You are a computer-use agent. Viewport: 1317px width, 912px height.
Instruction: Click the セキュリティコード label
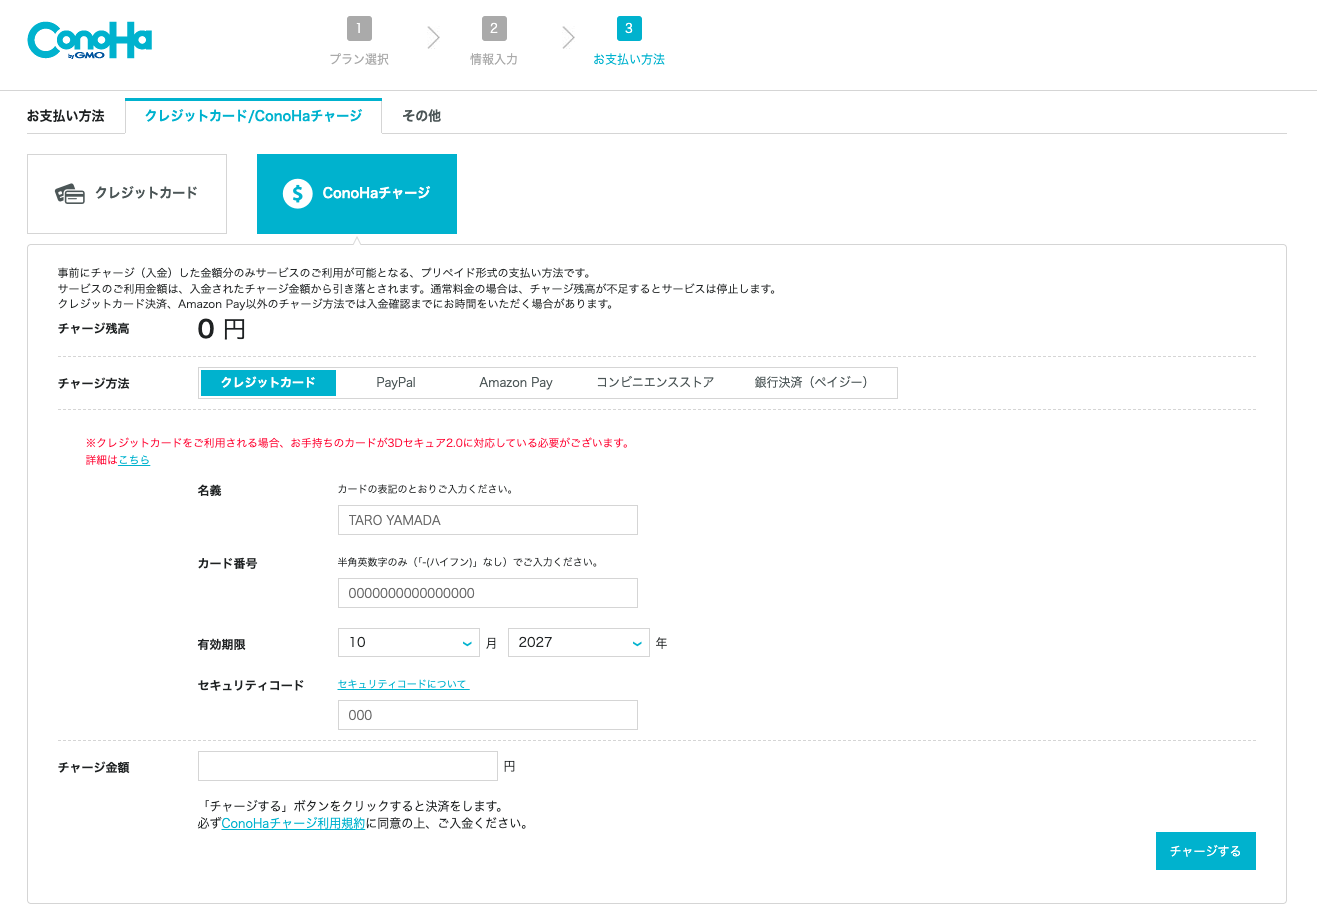click(x=250, y=686)
